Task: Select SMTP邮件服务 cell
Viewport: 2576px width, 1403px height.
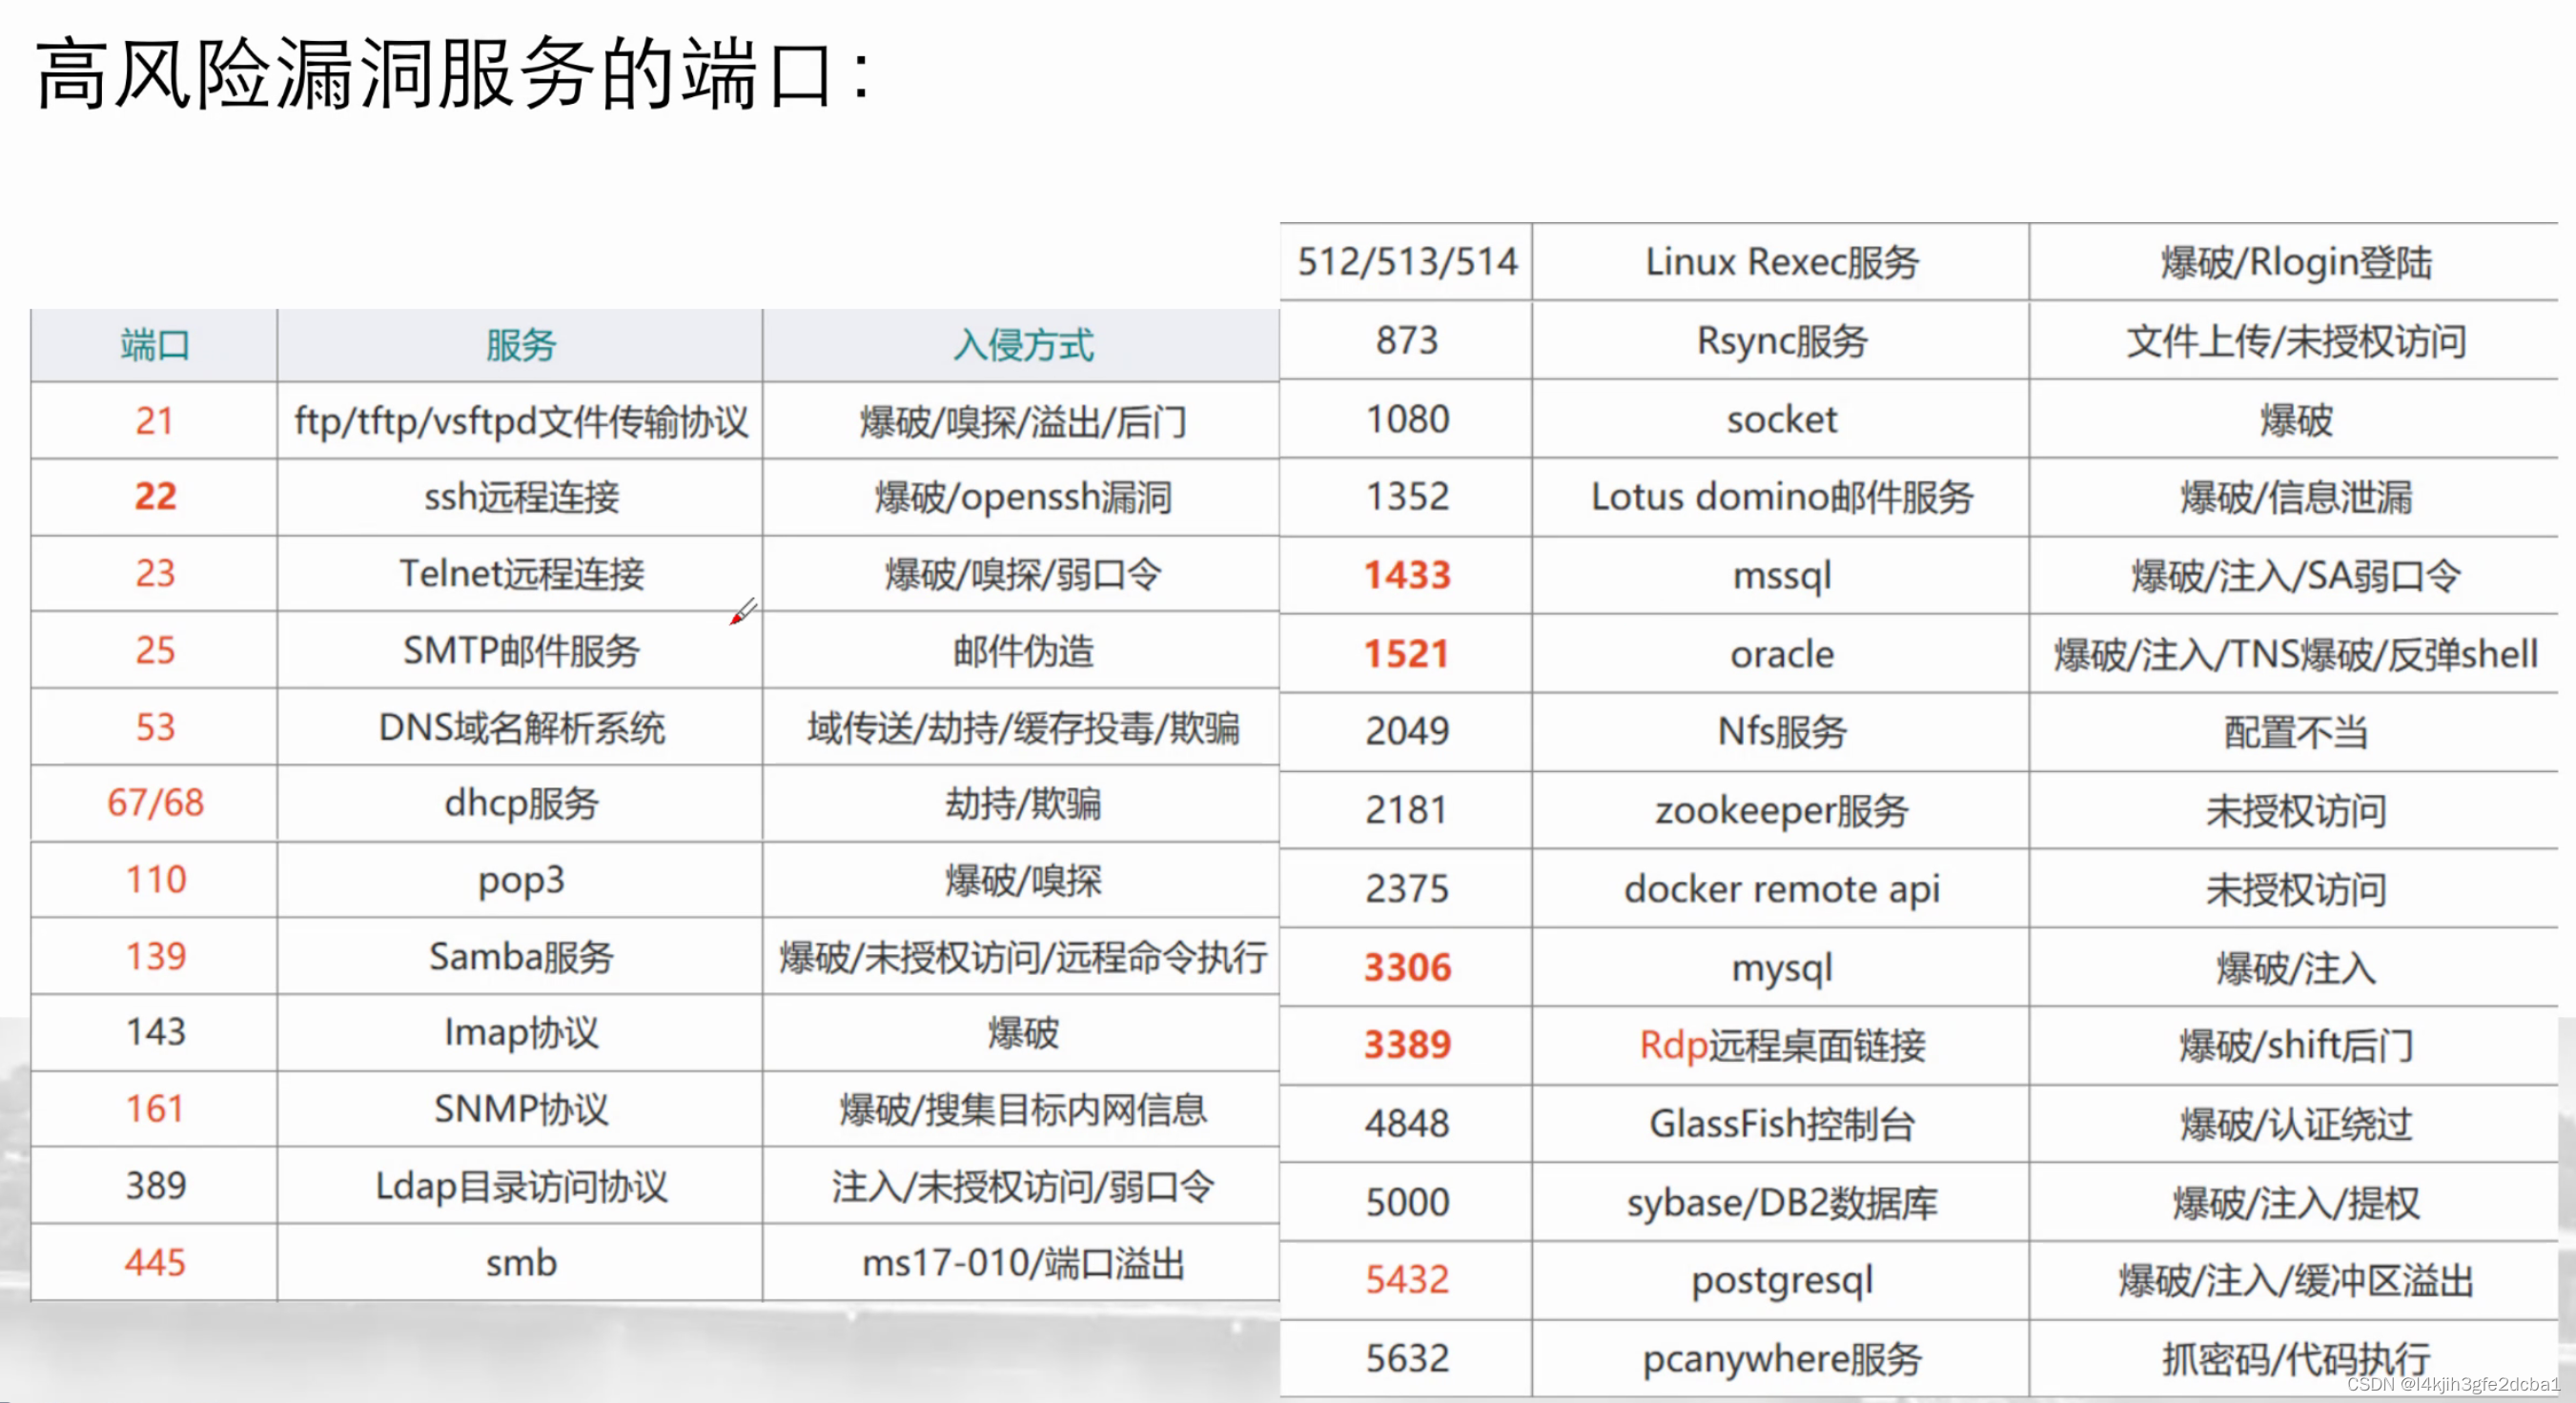Action: (x=520, y=651)
